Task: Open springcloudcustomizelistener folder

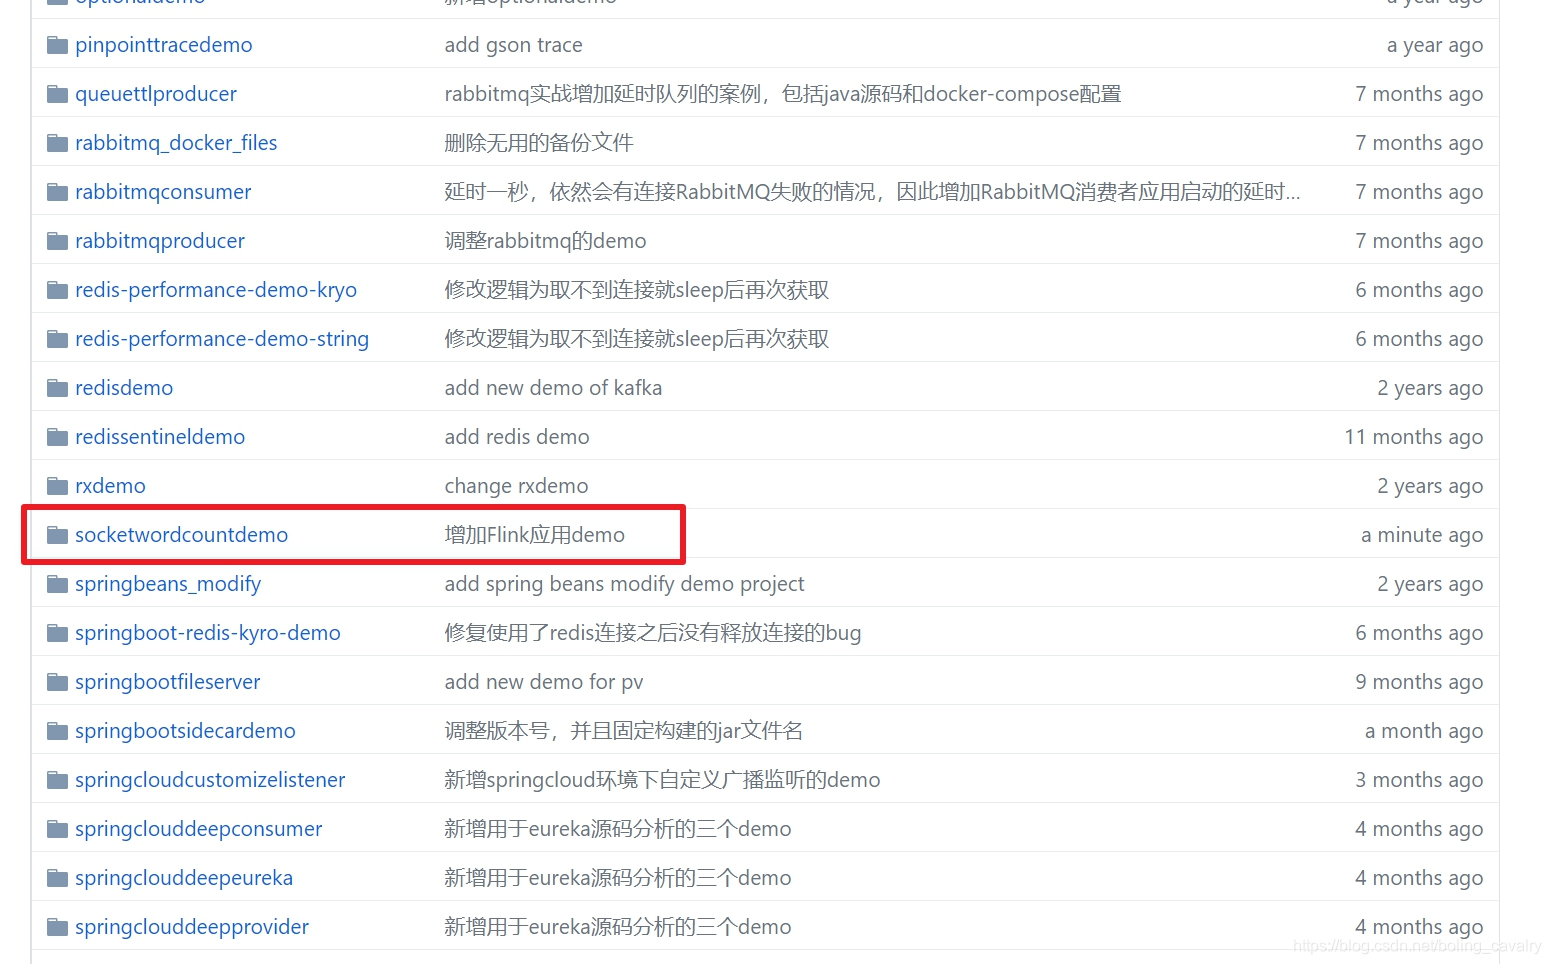Action: pyautogui.click(x=210, y=780)
